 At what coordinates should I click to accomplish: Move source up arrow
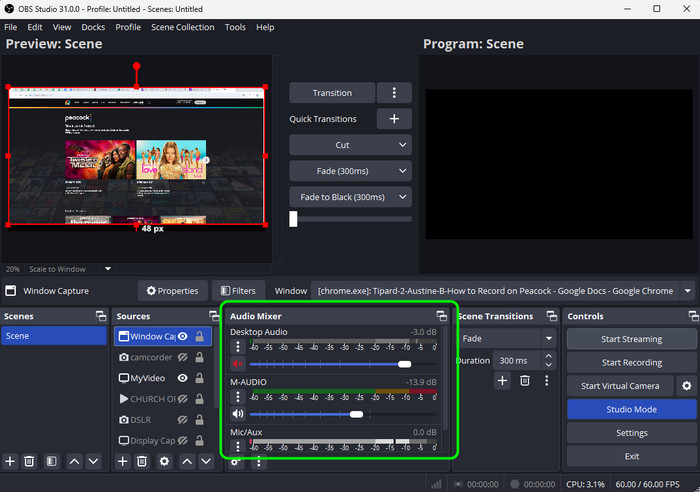(x=187, y=461)
